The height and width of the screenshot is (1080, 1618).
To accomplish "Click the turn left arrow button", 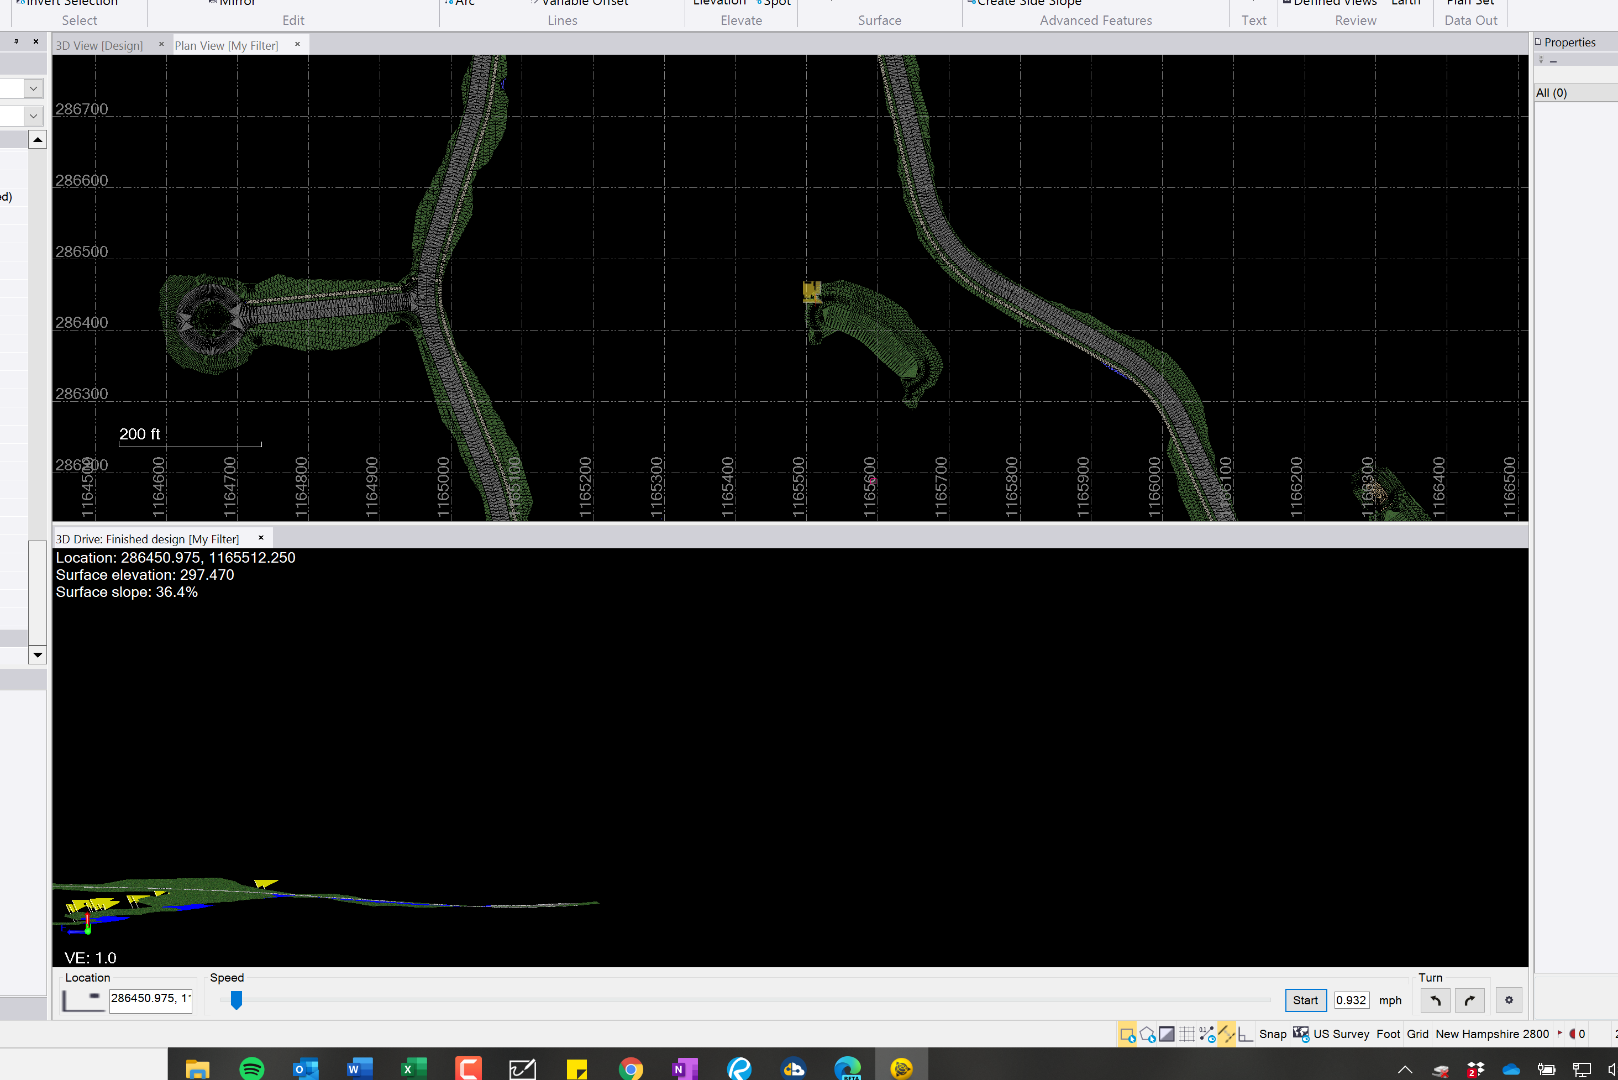I will (1435, 1000).
